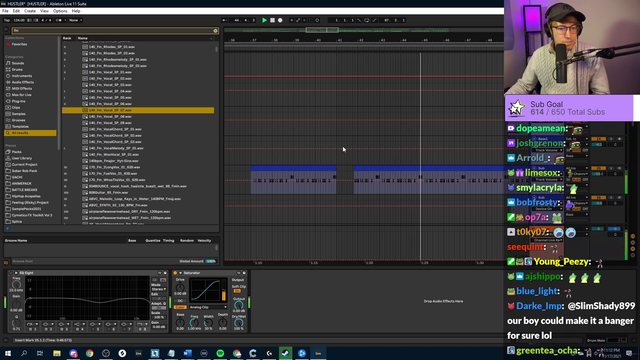Open the Options menu
This screenshot has width=640, height=360.
[x=60, y=11]
